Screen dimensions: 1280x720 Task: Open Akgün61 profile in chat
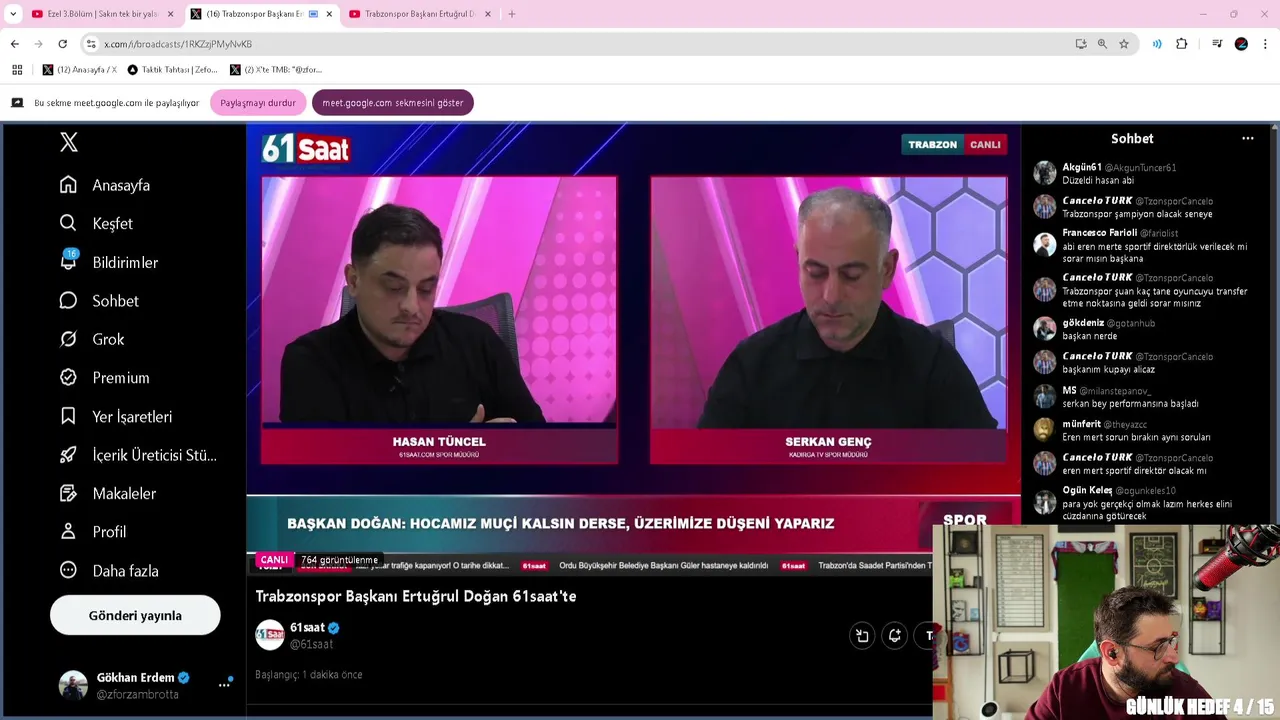tap(1081, 168)
